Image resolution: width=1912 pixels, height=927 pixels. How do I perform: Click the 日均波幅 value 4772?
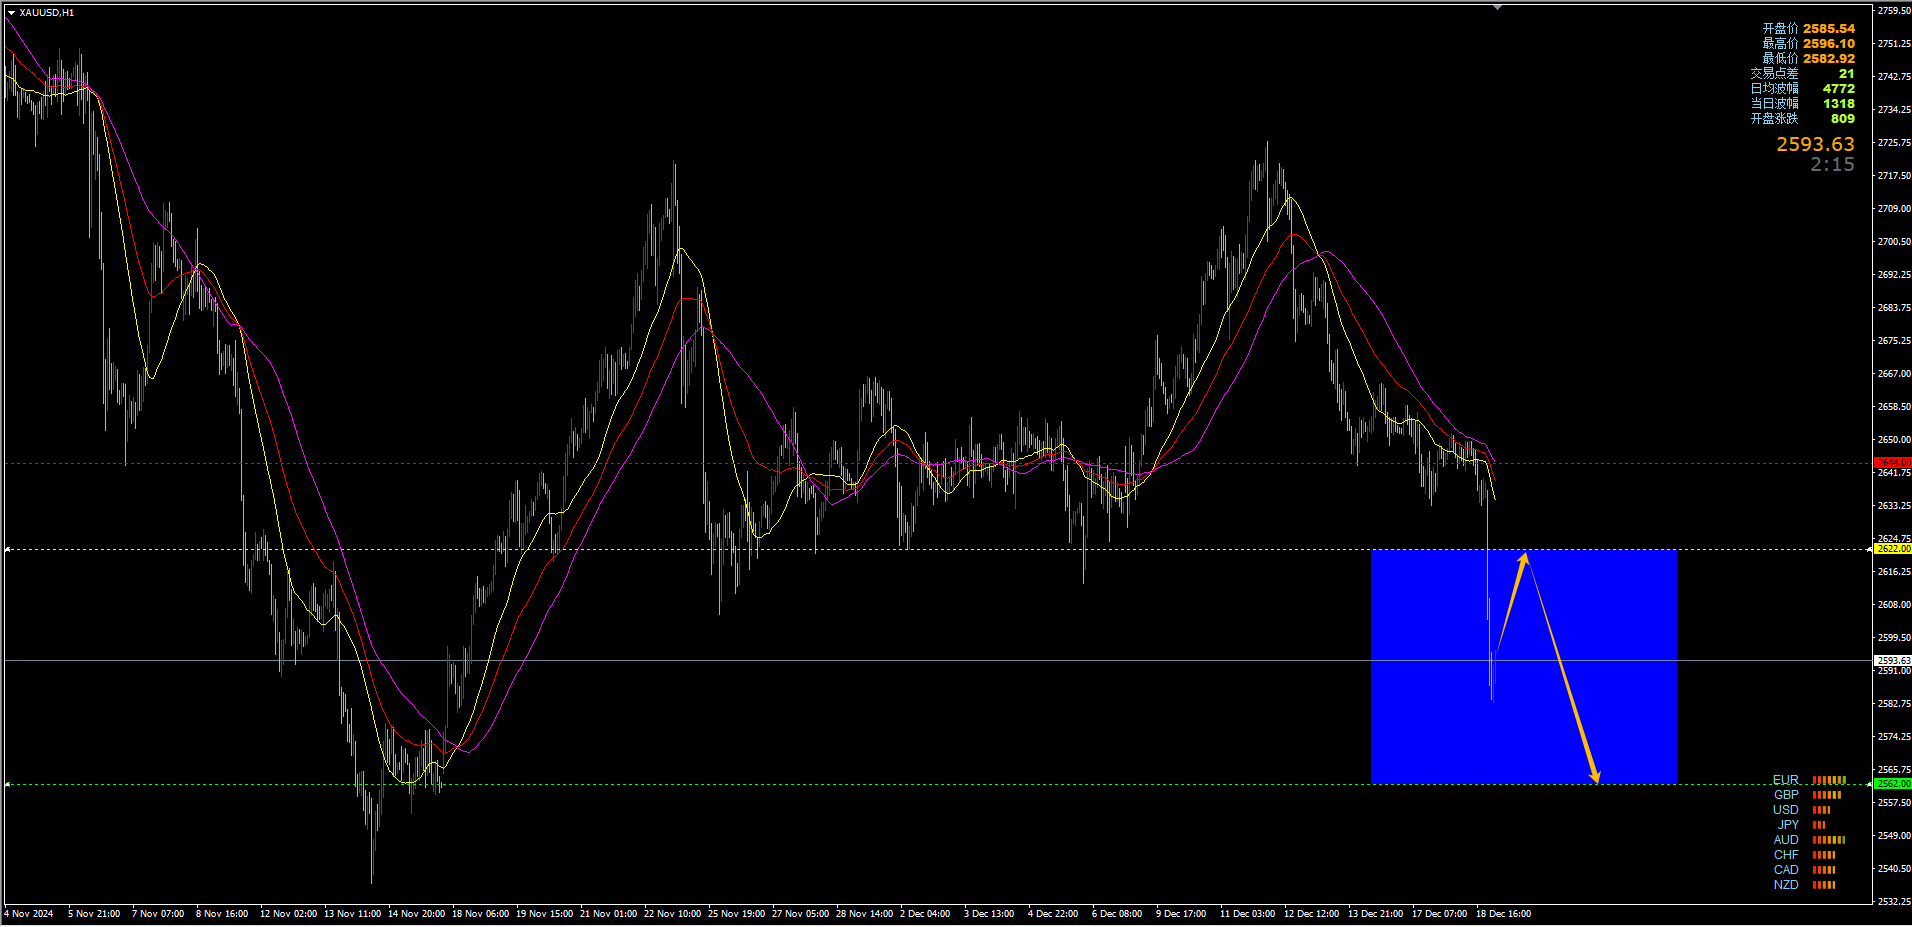pos(1838,89)
